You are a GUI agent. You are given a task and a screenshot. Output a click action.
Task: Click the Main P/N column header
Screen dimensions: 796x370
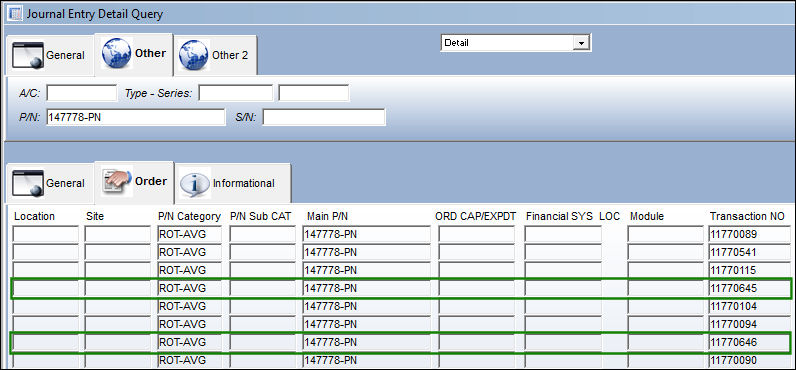(x=327, y=216)
